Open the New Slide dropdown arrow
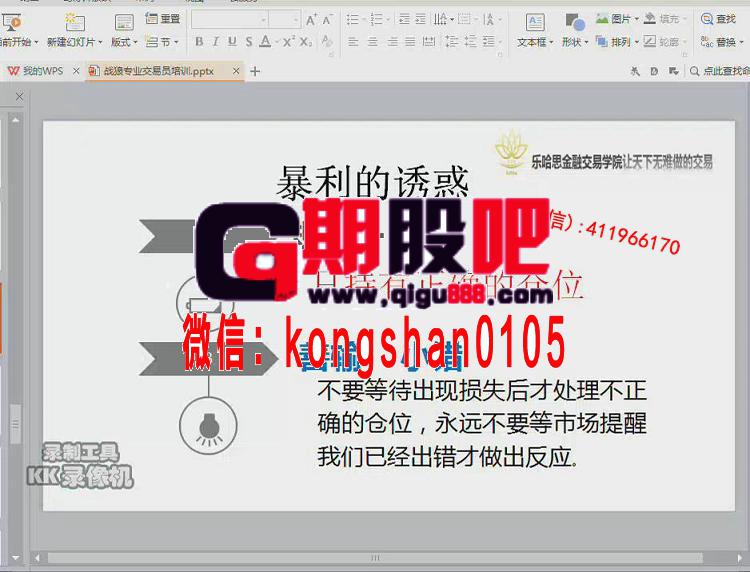The height and width of the screenshot is (572, 750). (100, 43)
